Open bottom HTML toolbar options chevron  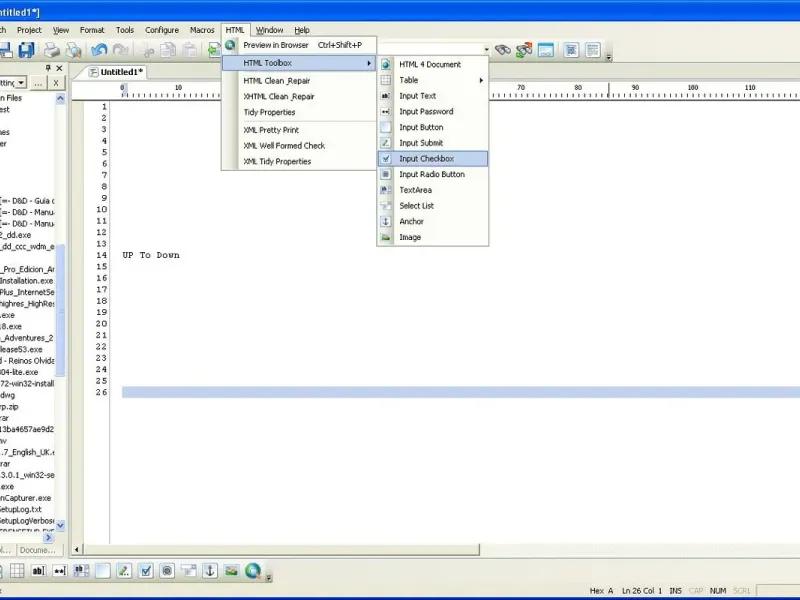268,578
